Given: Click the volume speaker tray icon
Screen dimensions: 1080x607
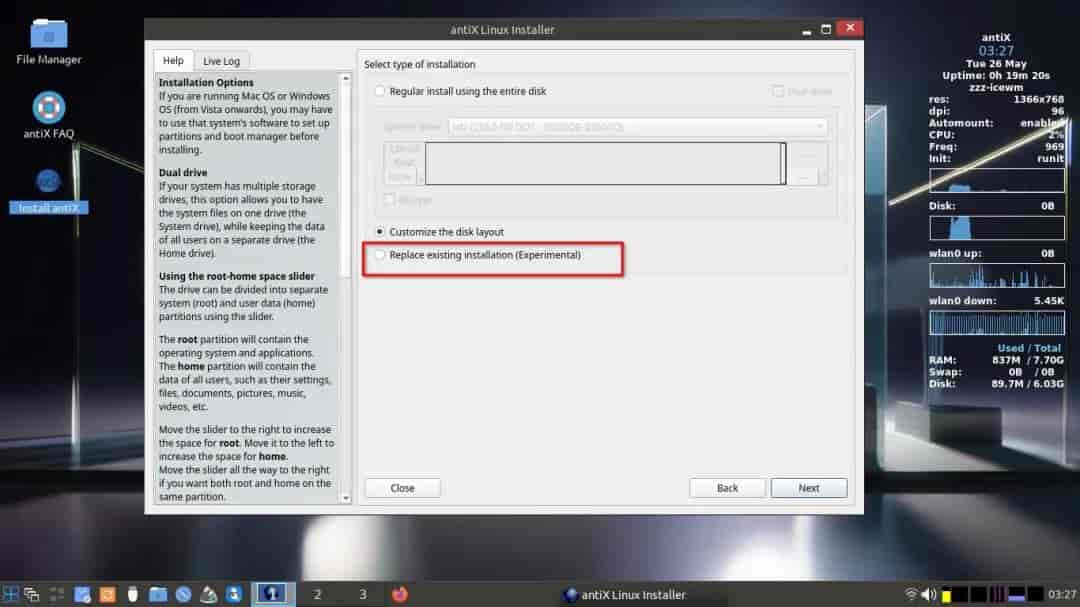Looking at the screenshot, I should coord(928,594).
